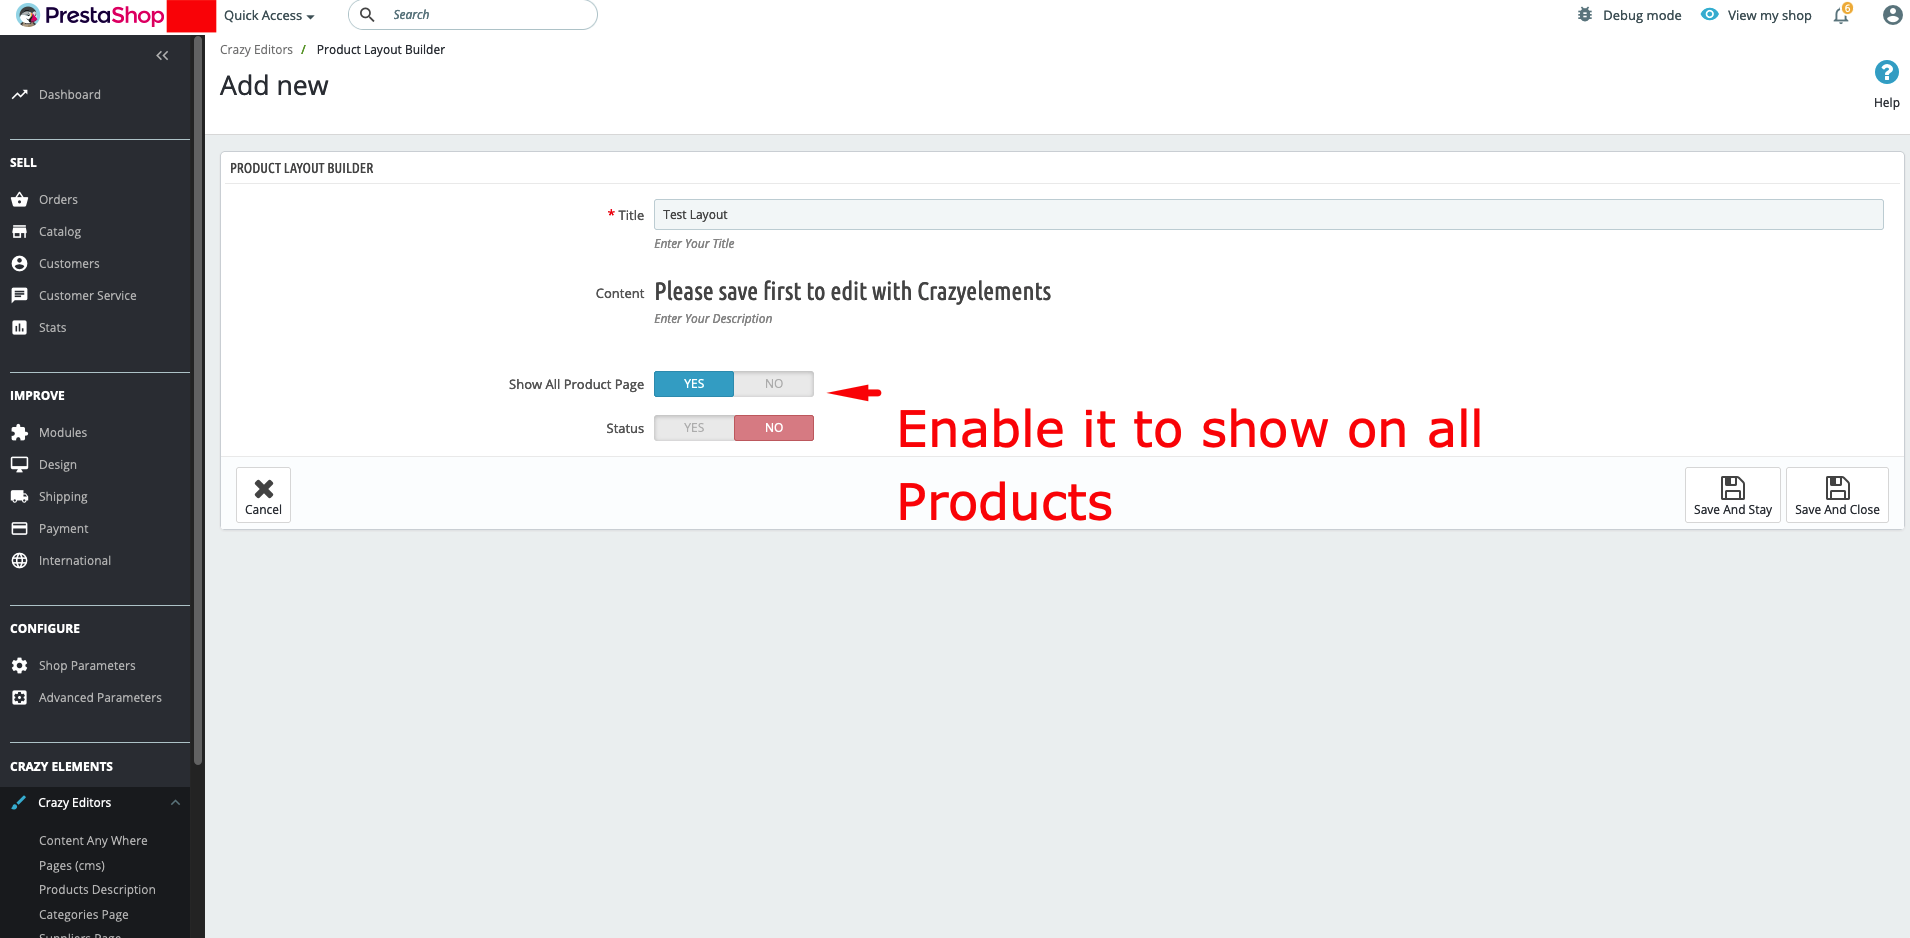The height and width of the screenshot is (938, 1910).
Task: Open the Quick Access dropdown
Action: pyautogui.click(x=269, y=15)
